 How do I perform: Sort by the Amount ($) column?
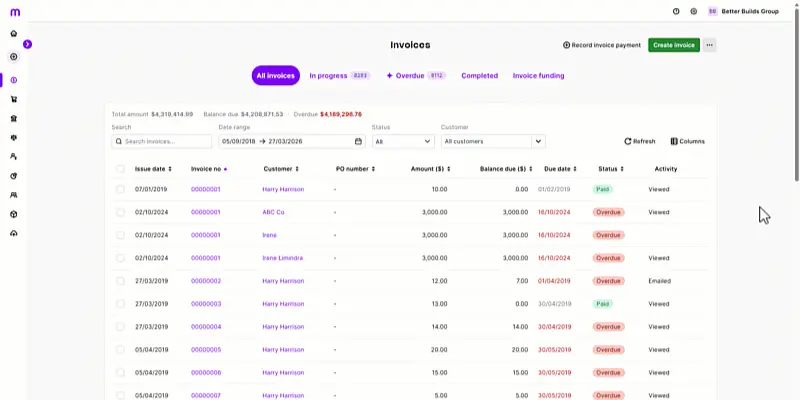click(431, 169)
